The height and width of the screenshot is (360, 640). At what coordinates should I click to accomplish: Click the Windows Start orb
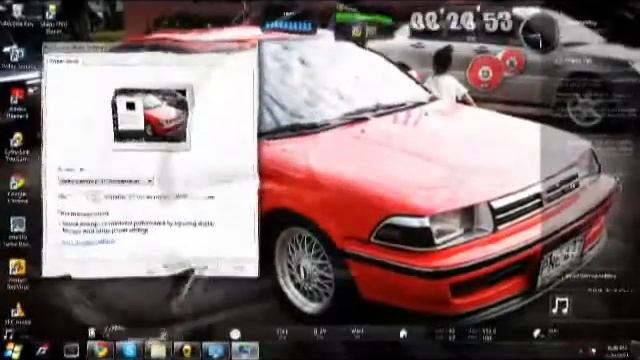[x=12, y=351]
